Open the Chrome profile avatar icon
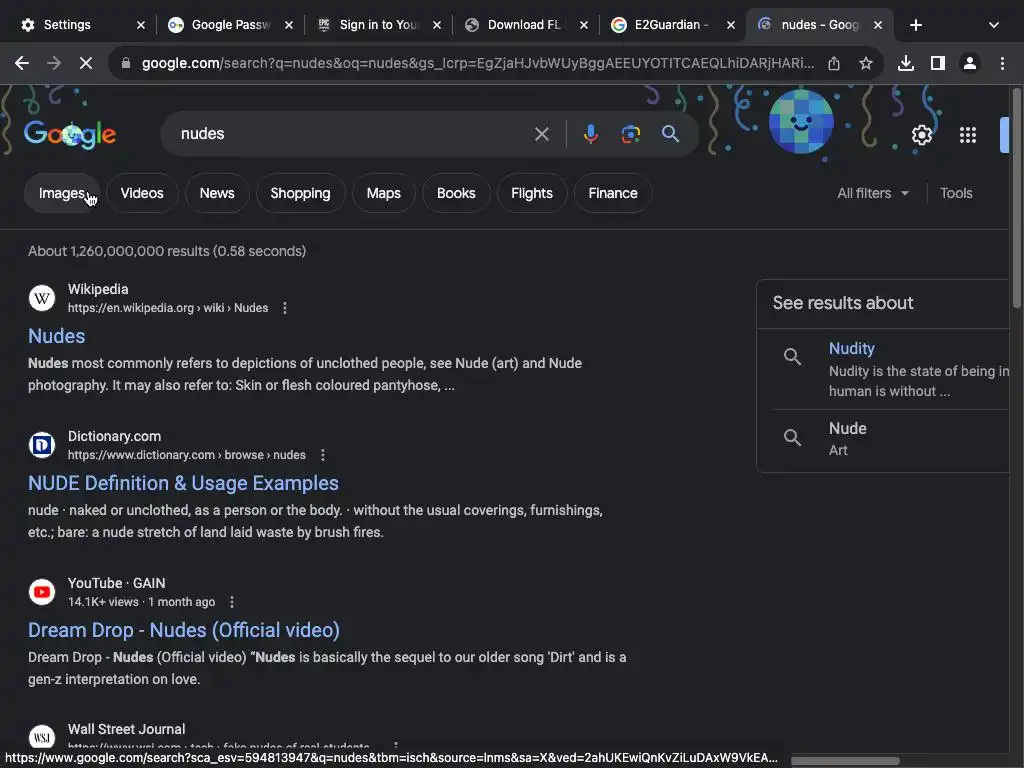The image size is (1024, 768). 970,63
